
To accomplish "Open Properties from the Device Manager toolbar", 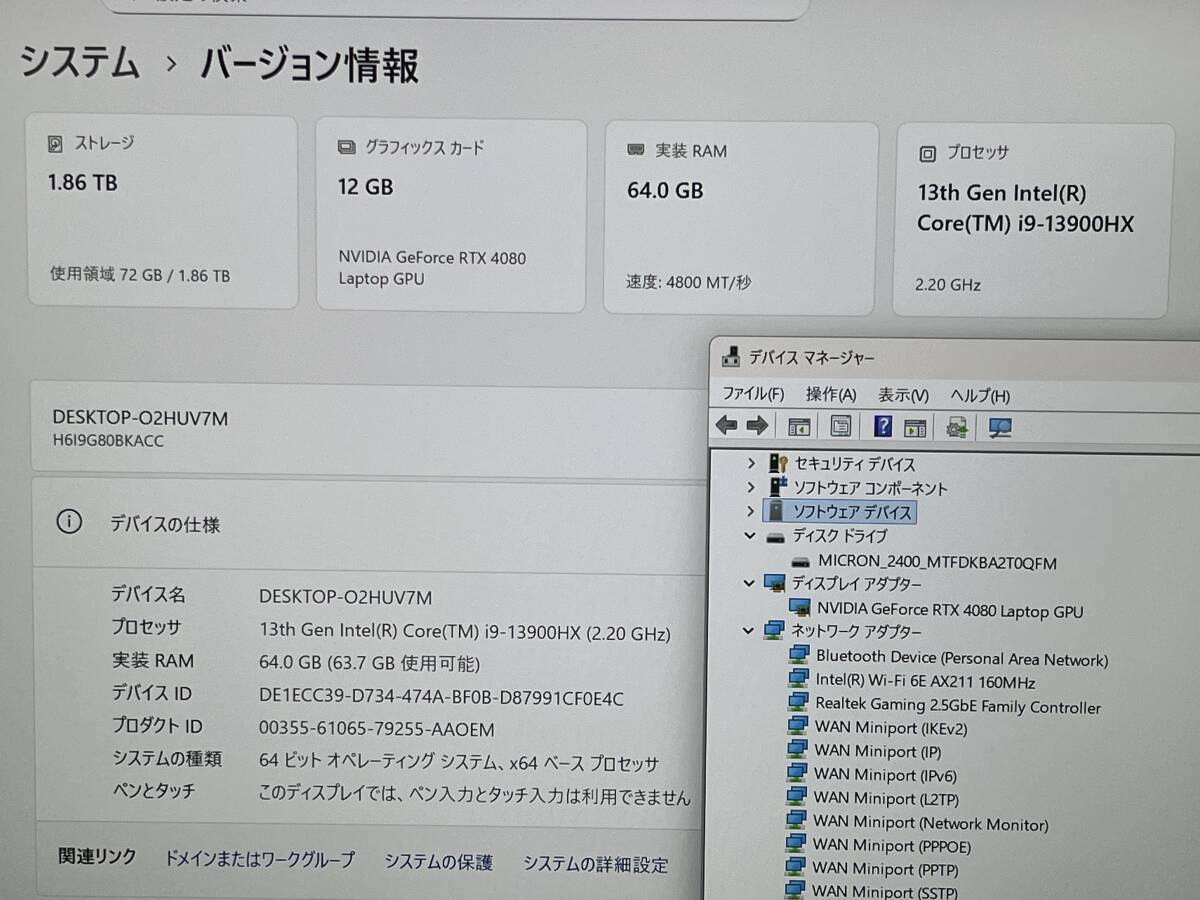I will (x=841, y=427).
